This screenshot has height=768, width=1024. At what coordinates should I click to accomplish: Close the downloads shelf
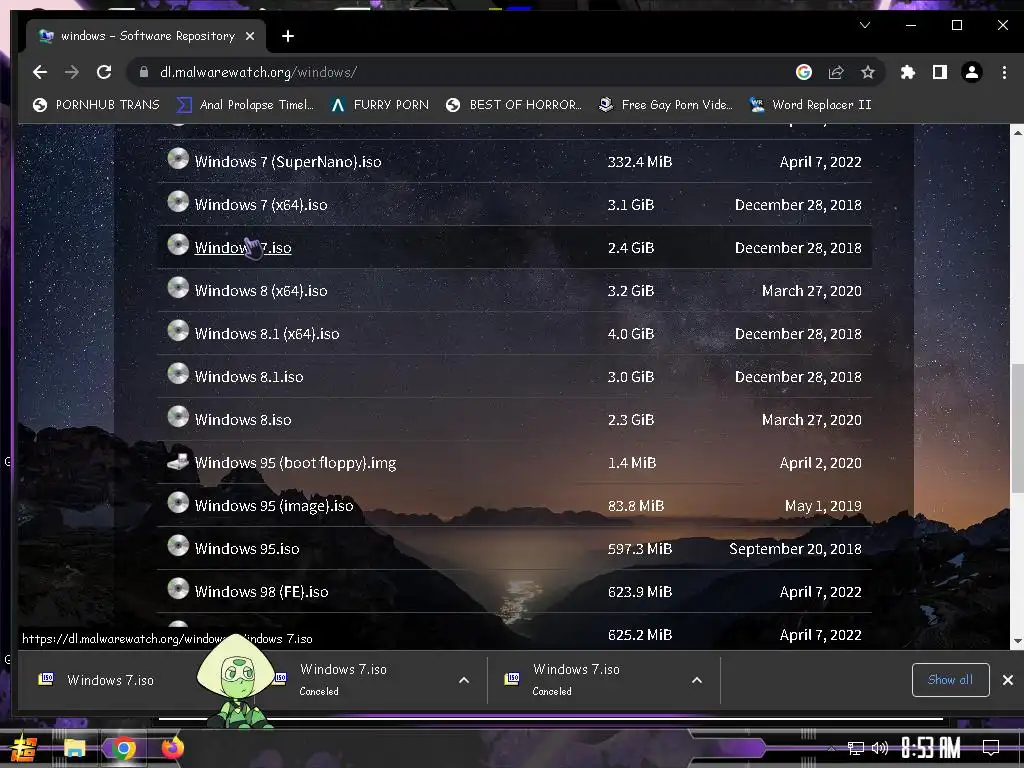[x=1008, y=680]
